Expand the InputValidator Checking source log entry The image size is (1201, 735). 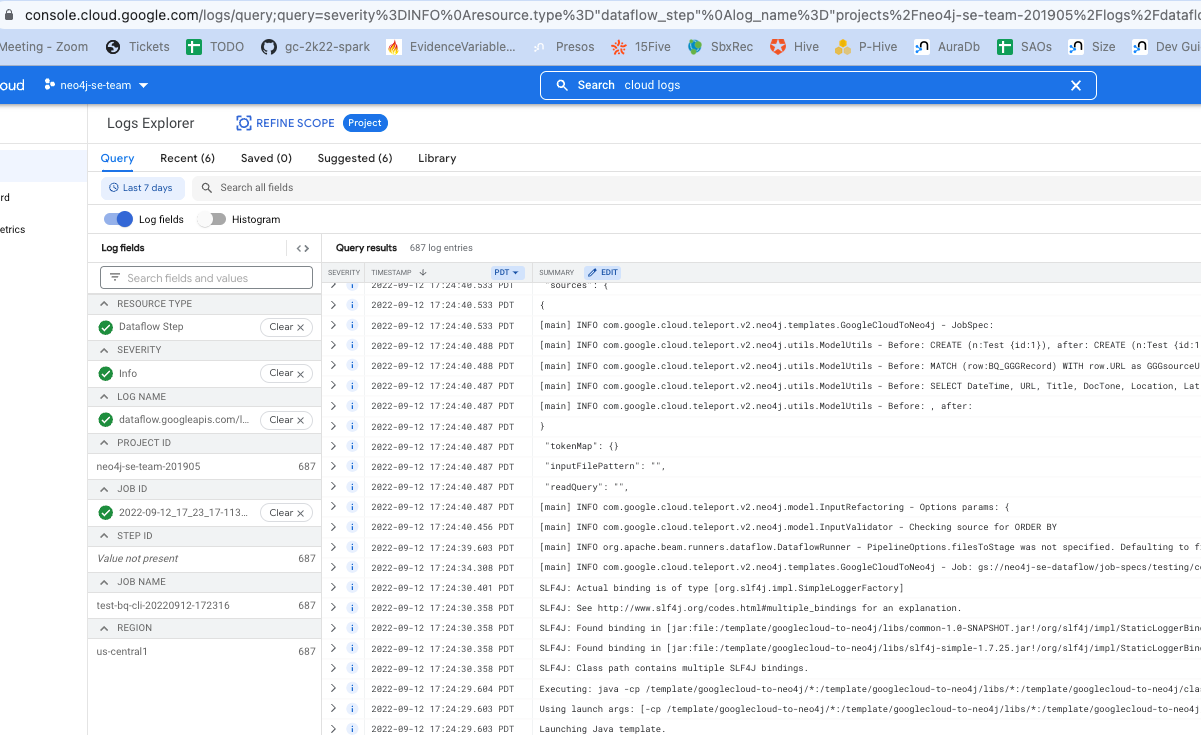[334, 527]
